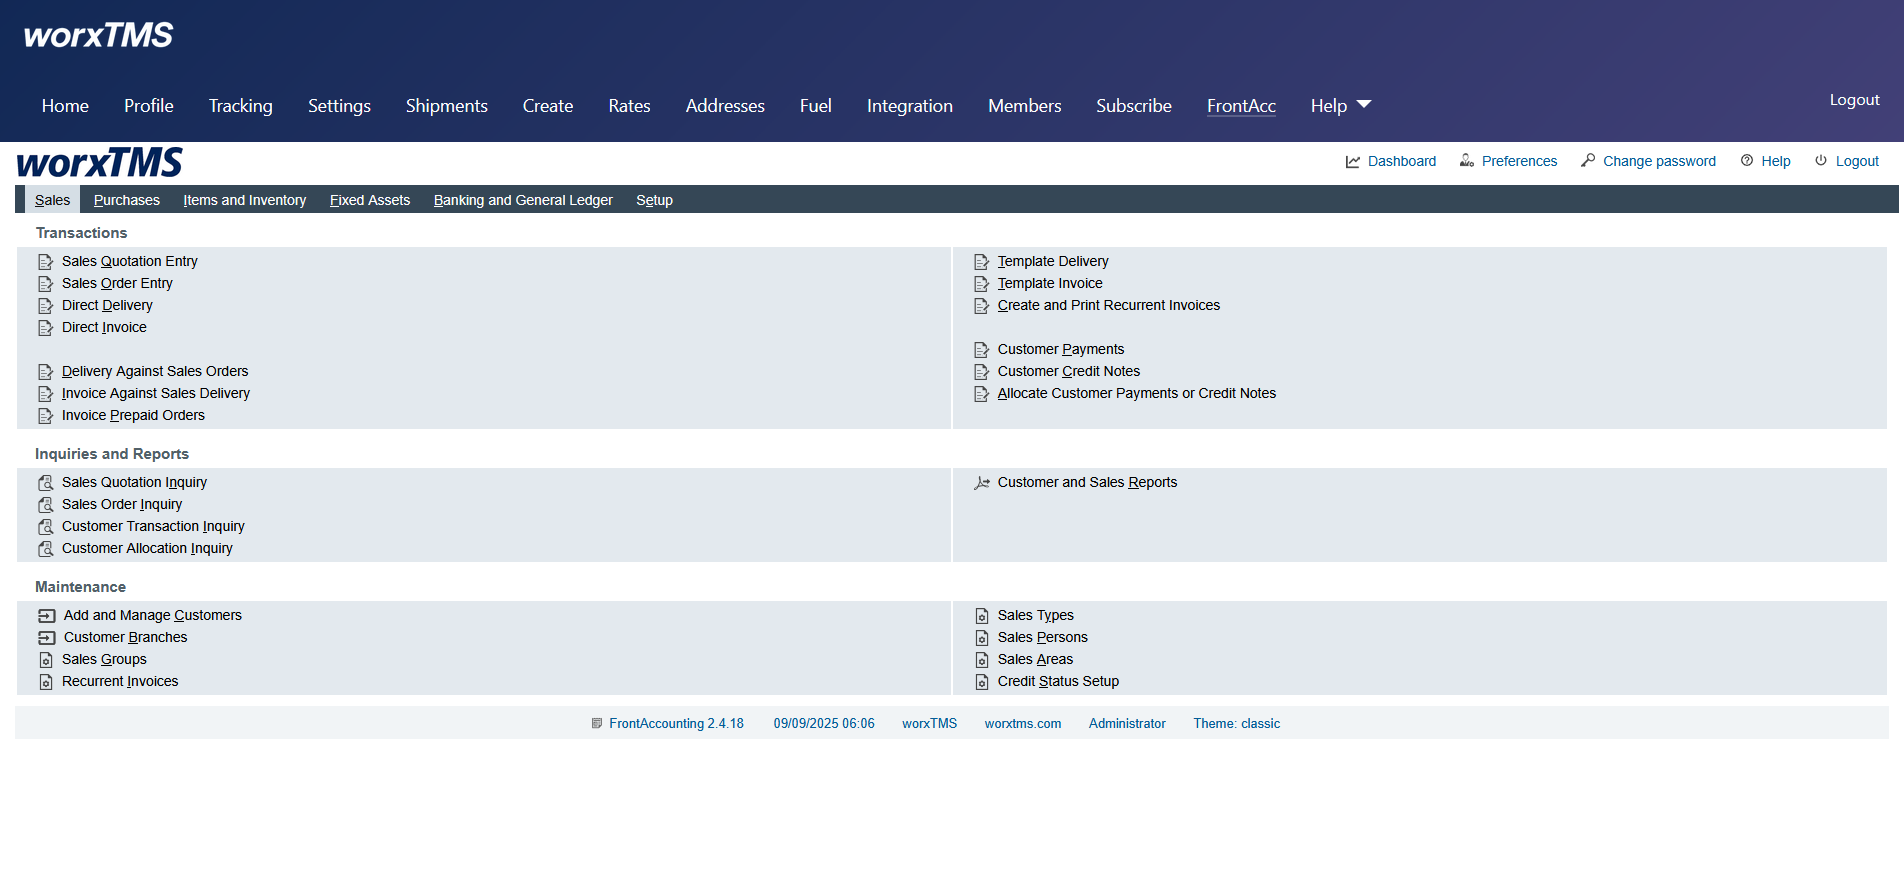Go to Shipments in the top navigation
The image size is (1904, 893).
point(446,106)
